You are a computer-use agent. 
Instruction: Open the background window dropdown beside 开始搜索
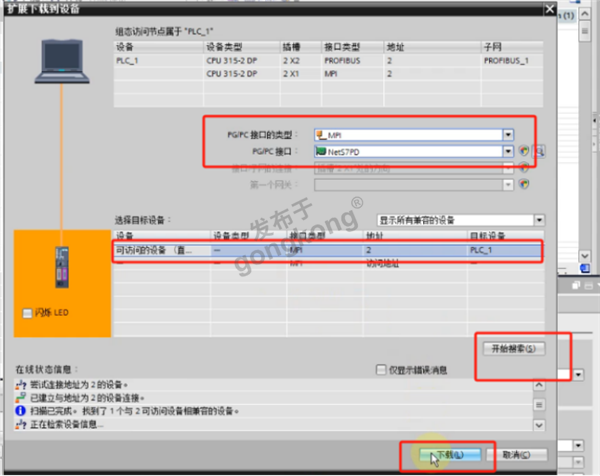point(578,375)
